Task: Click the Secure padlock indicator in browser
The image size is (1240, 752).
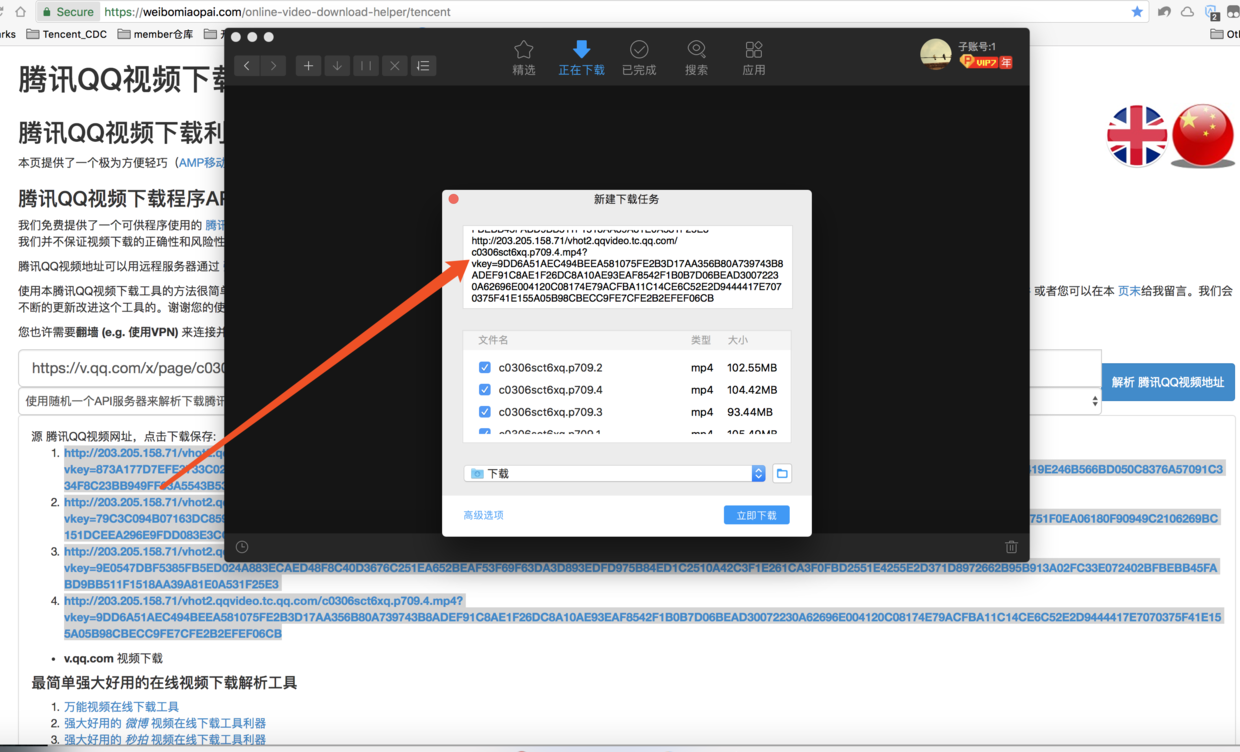Action: [68, 12]
